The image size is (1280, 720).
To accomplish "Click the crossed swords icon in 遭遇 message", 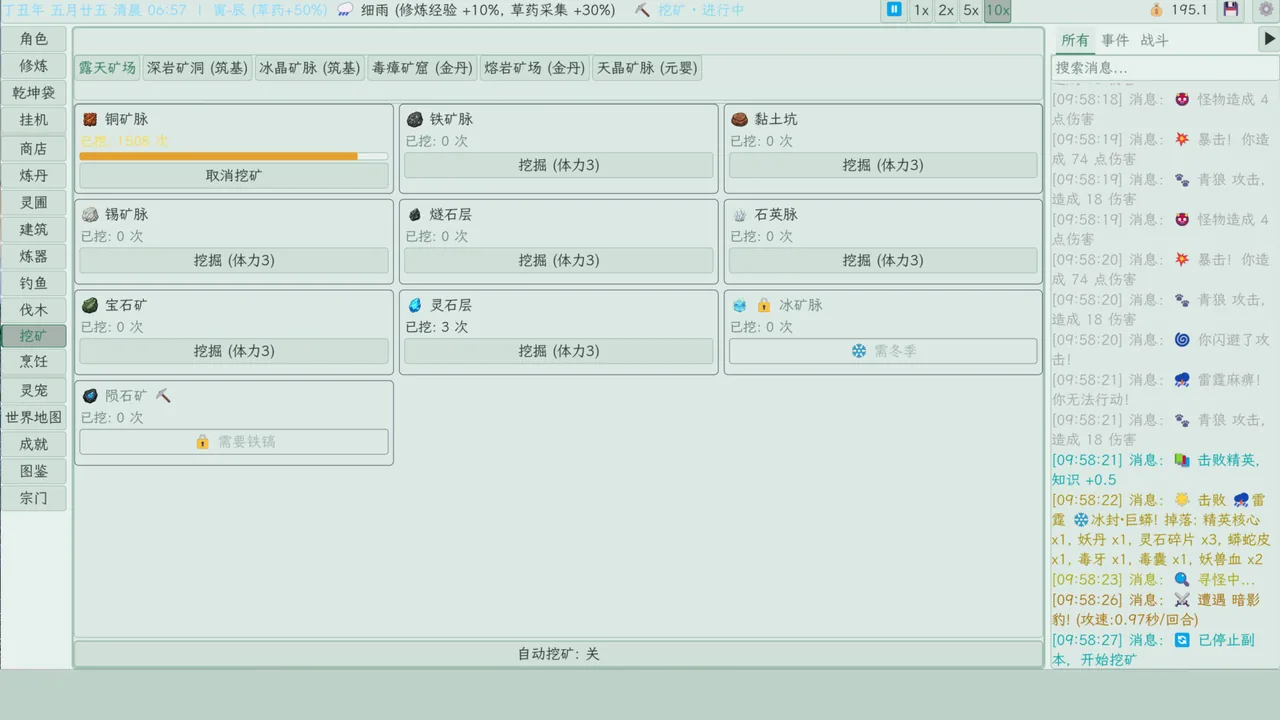I will click(1182, 600).
